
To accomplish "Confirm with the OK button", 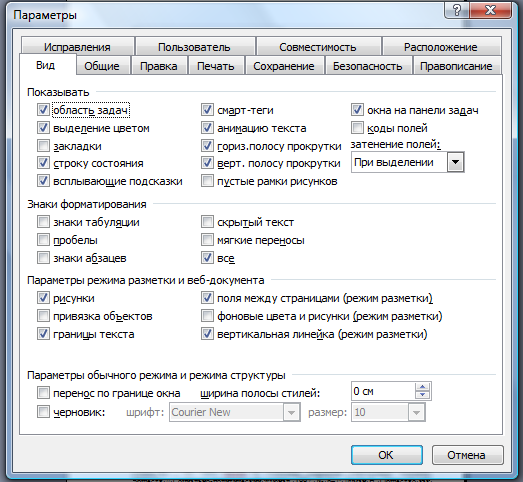I will point(386,455).
